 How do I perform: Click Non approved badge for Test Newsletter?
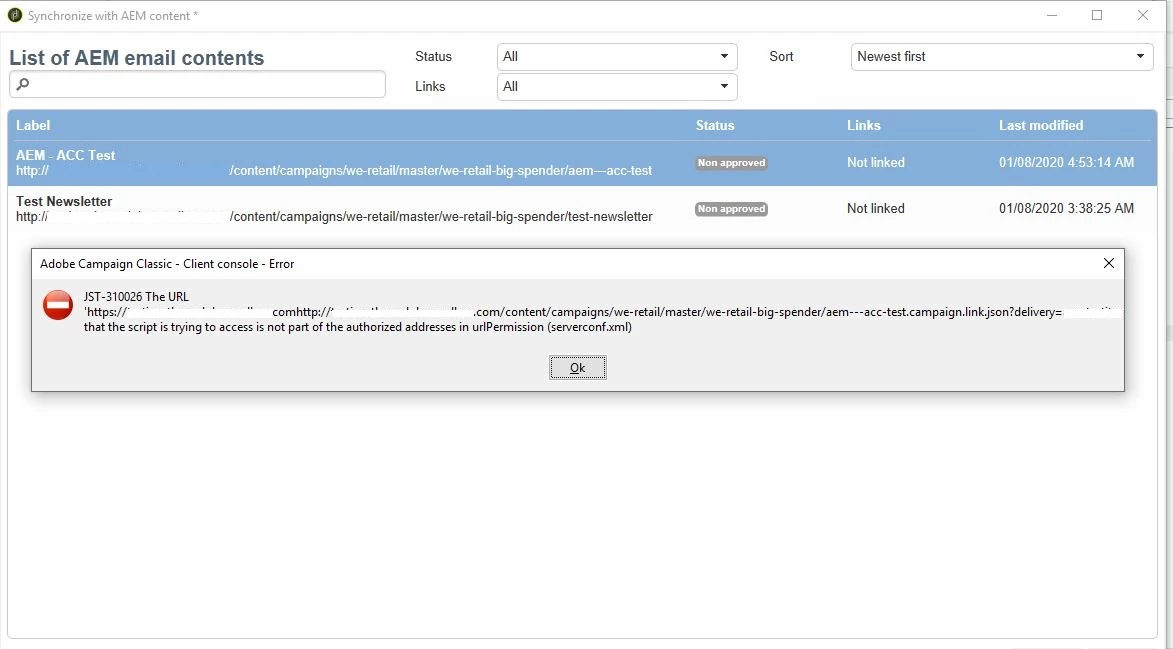tap(732, 209)
